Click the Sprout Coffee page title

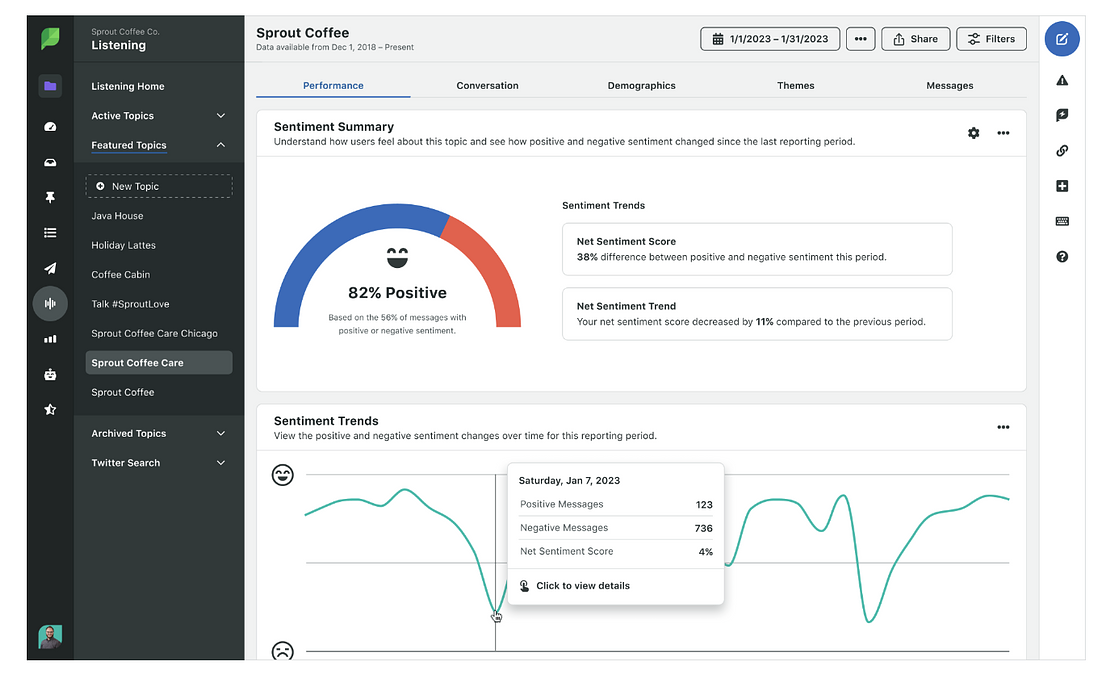pos(303,33)
